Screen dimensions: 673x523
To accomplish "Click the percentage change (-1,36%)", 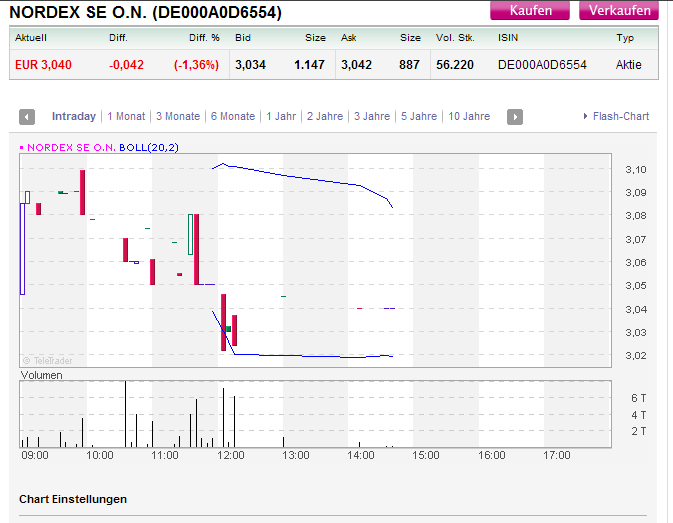I will pos(196,65).
